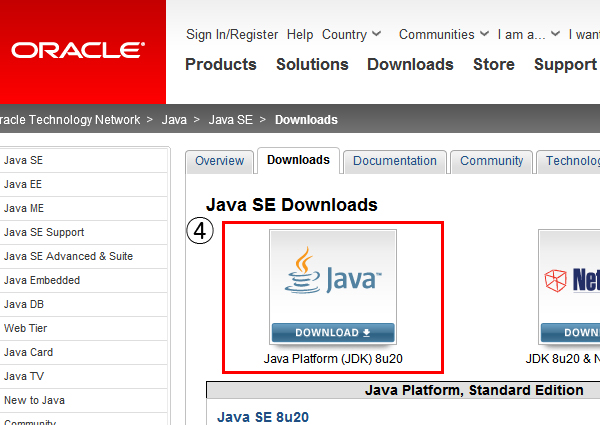Click the NetBeans bundle download button
Viewport: 600px width, 425px height.
pyautogui.click(x=571, y=332)
